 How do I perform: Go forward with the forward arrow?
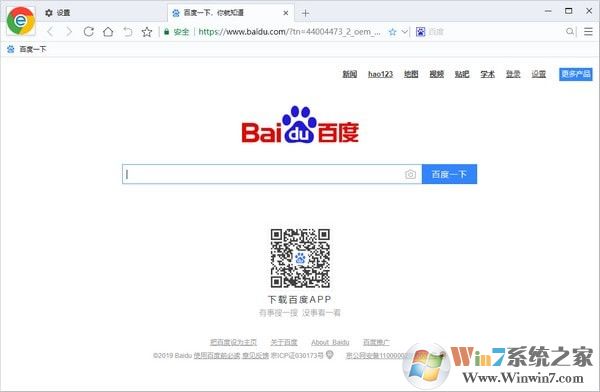click(x=69, y=32)
